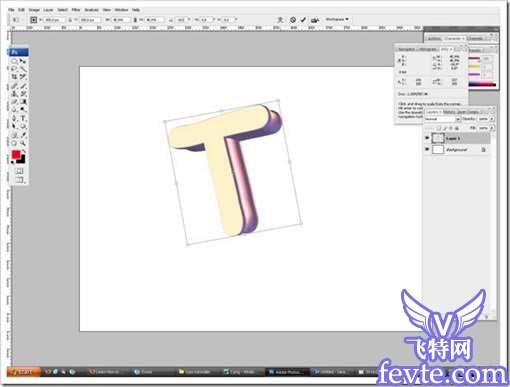
Task: Open the Select menu
Action: [63, 10]
